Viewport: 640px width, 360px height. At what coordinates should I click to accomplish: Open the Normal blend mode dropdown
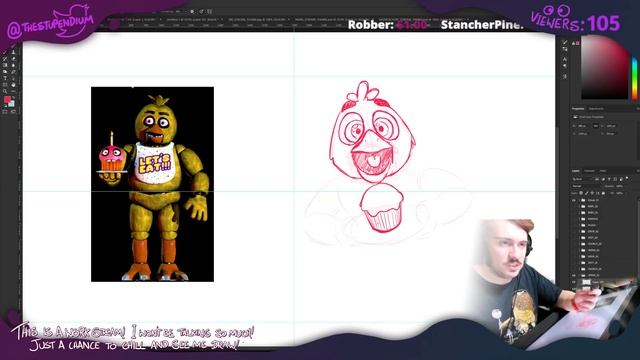tap(585, 186)
